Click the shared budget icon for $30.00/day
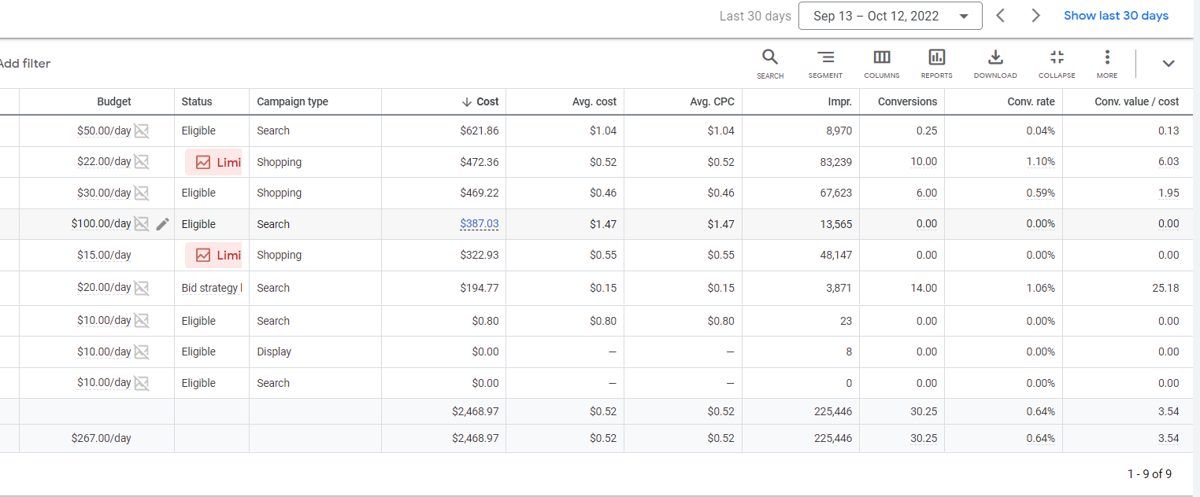The width and height of the screenshot is (1200, 497). coord(142,193)
